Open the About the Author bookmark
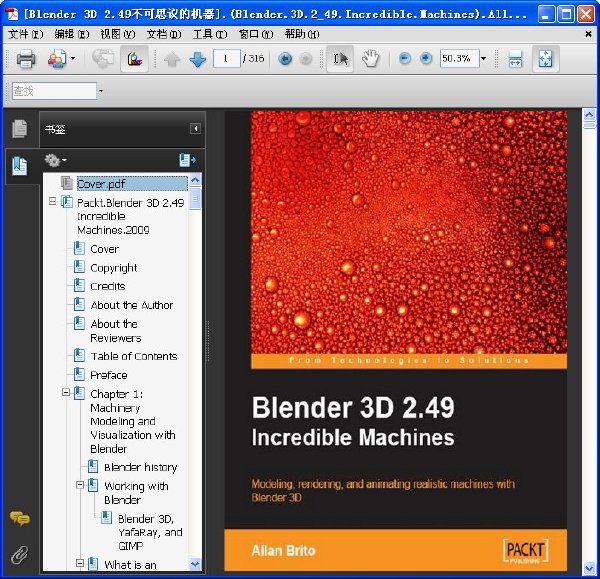 132,305
